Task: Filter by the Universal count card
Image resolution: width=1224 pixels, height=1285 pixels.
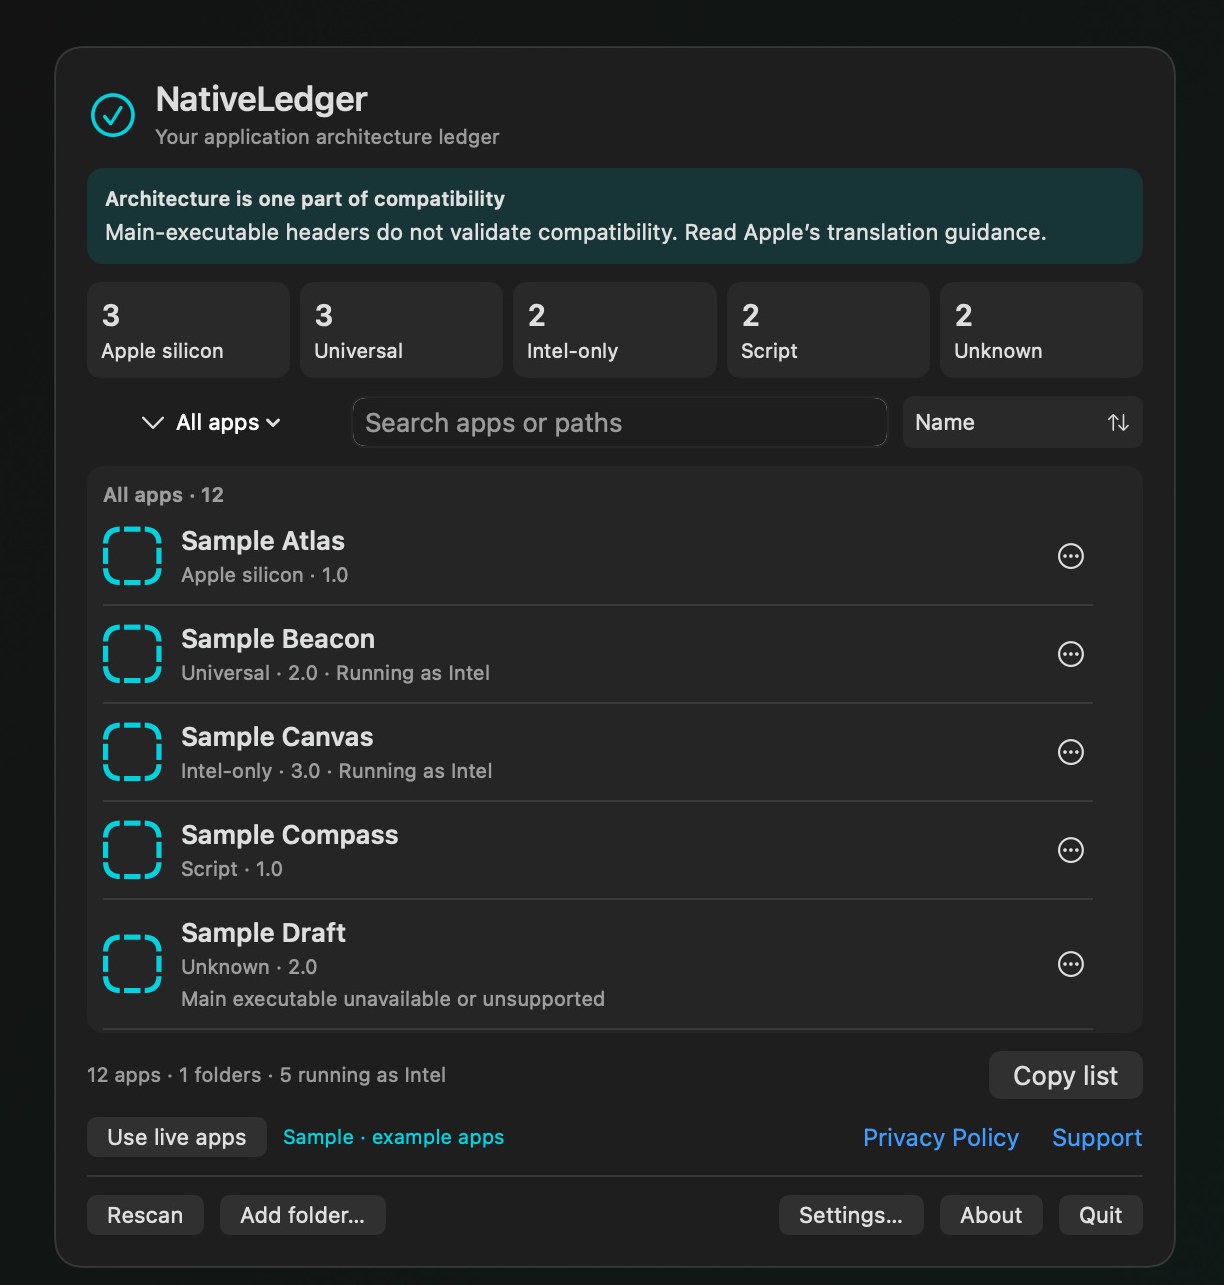Action: click(401, 330)
